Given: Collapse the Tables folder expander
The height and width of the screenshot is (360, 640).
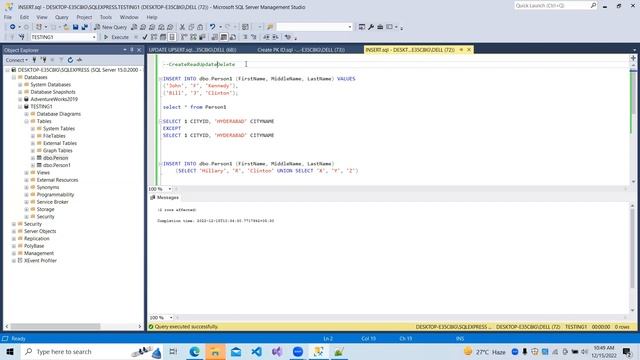Looking at the screenshot, I should click(x=27, y=121).
